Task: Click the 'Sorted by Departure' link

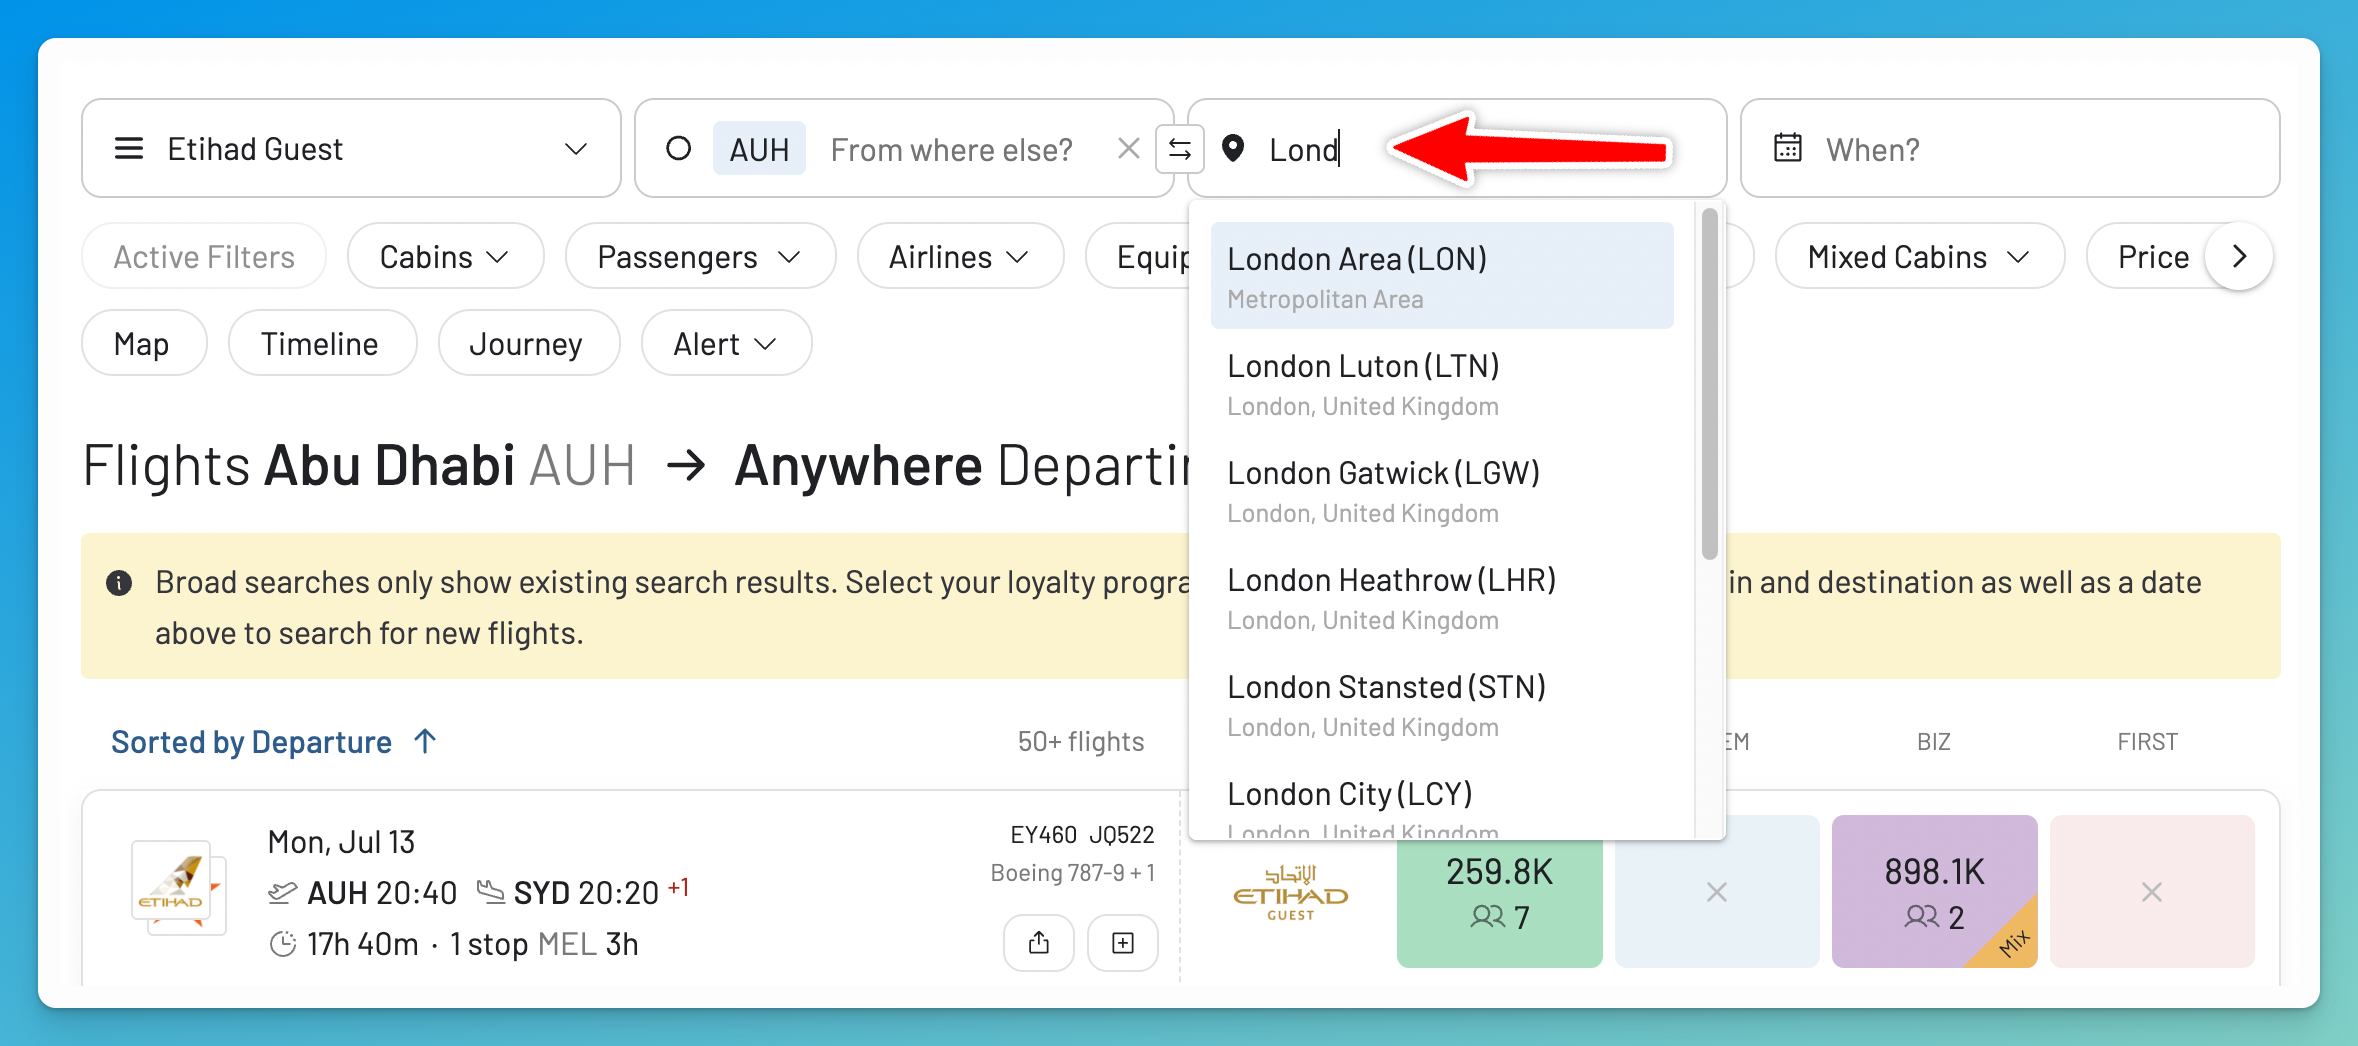Action: tap(251, 742)
